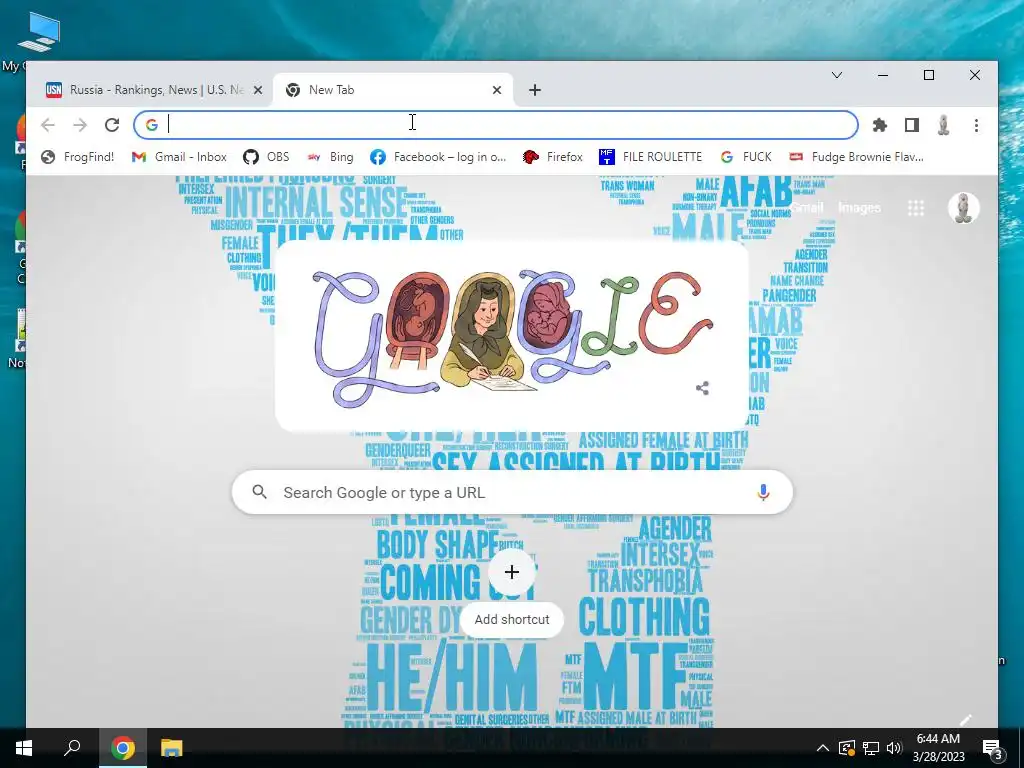This screenshot has height=768, width=1024.
Task: Open the clock showing 6:44 AM
Action: pyautogui.click(x=938, y=748)
